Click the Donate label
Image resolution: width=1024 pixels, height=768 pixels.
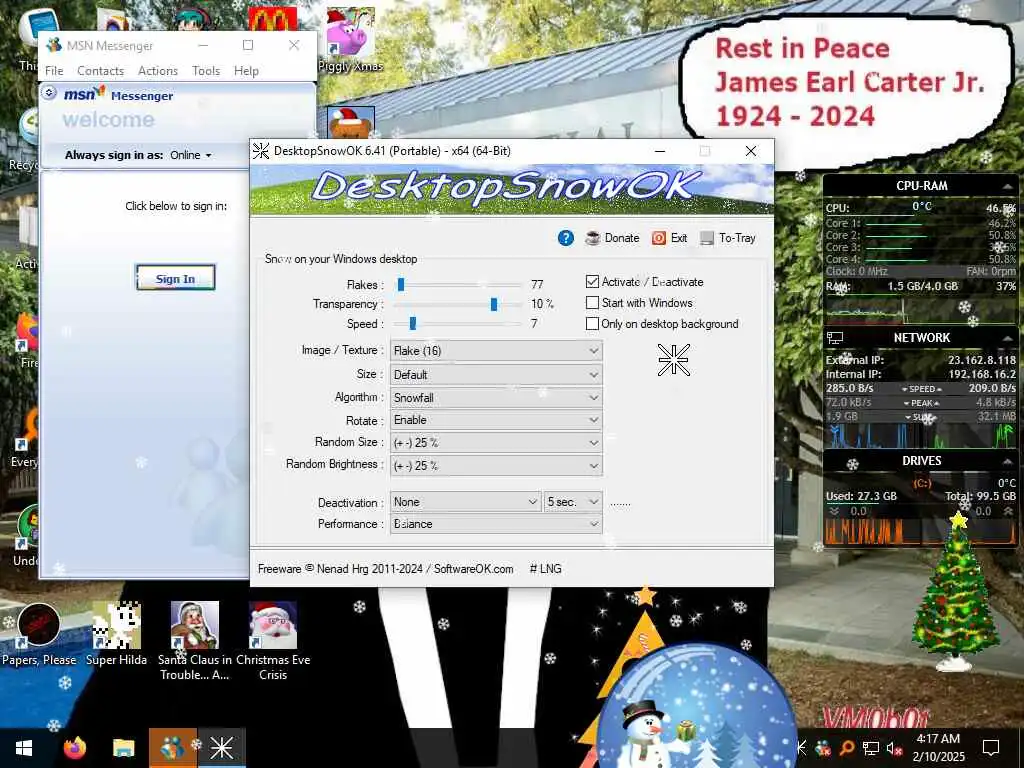[x=622, y=238]
